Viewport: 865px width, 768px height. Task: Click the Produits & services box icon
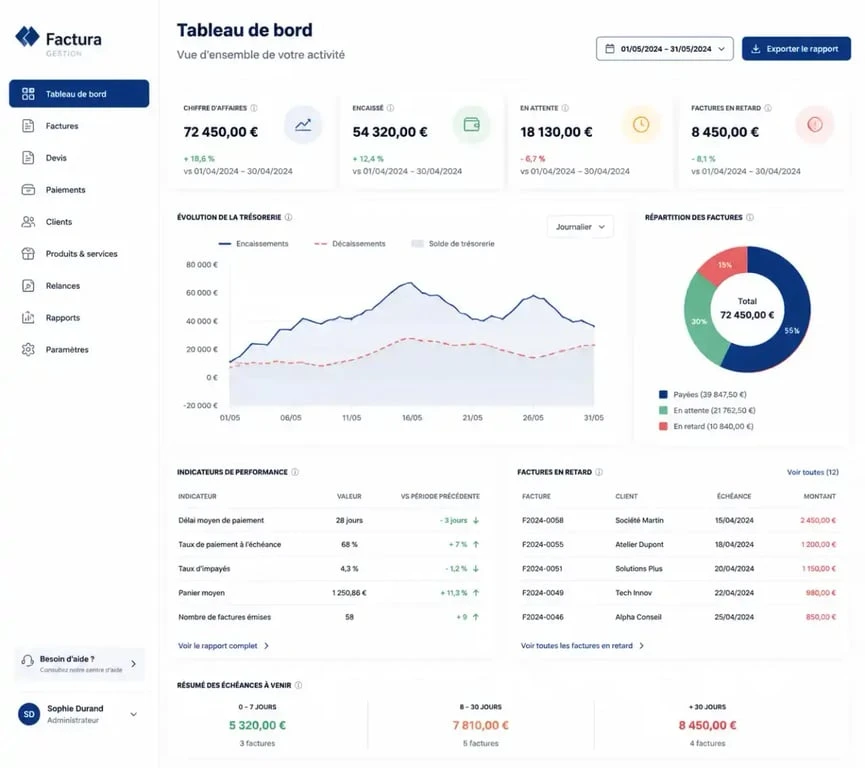point(28,254)
